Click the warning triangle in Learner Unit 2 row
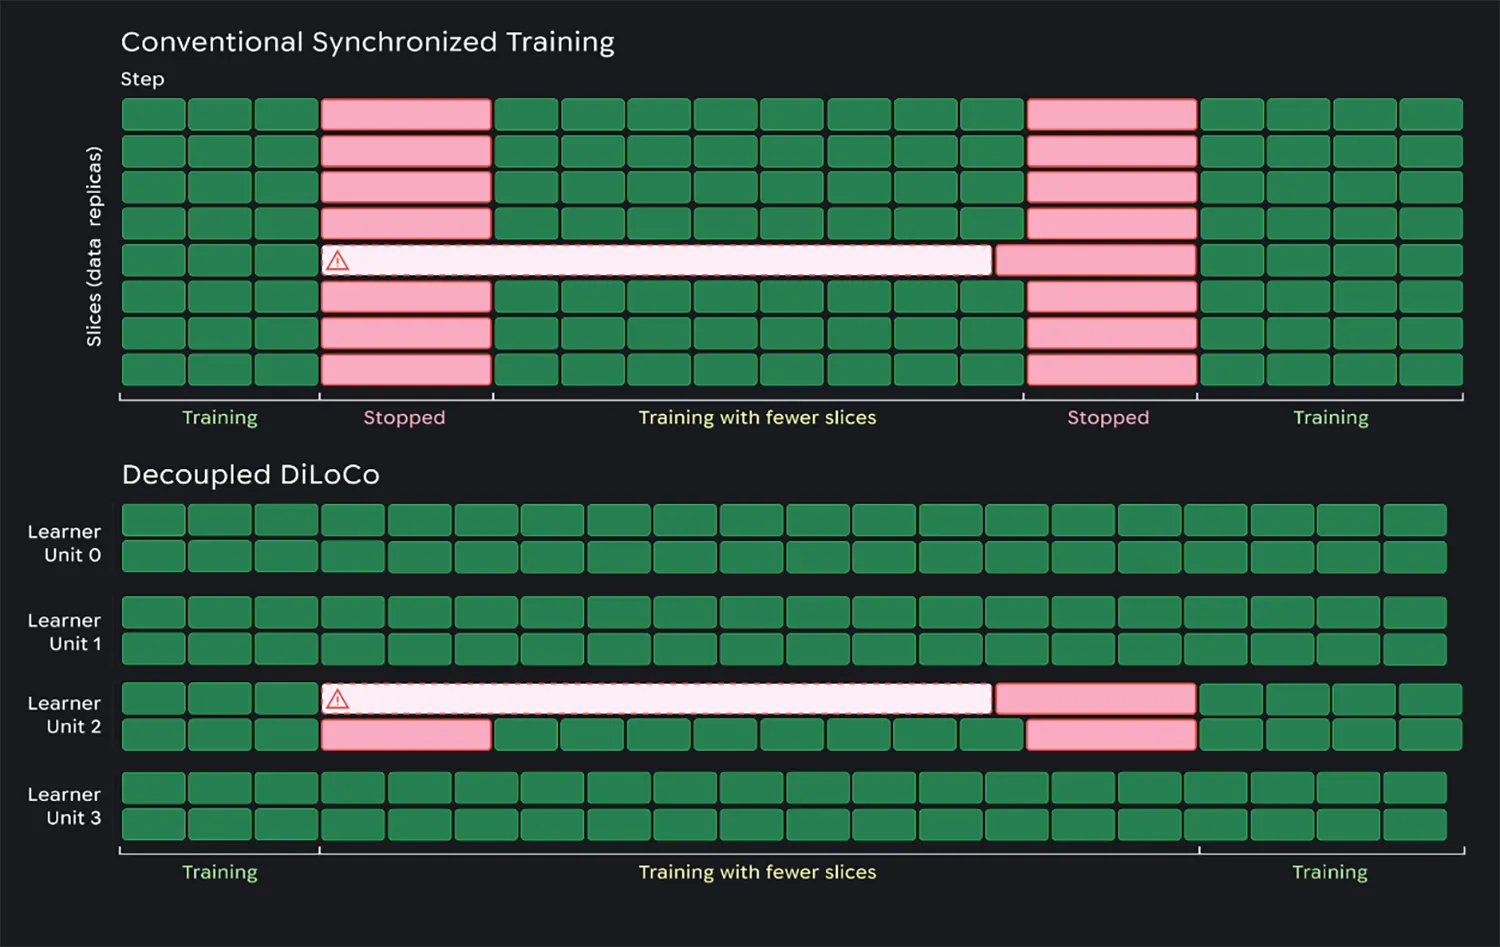Image resolution: width=1500 pixels, height=947 pixels. pos(338,699)
